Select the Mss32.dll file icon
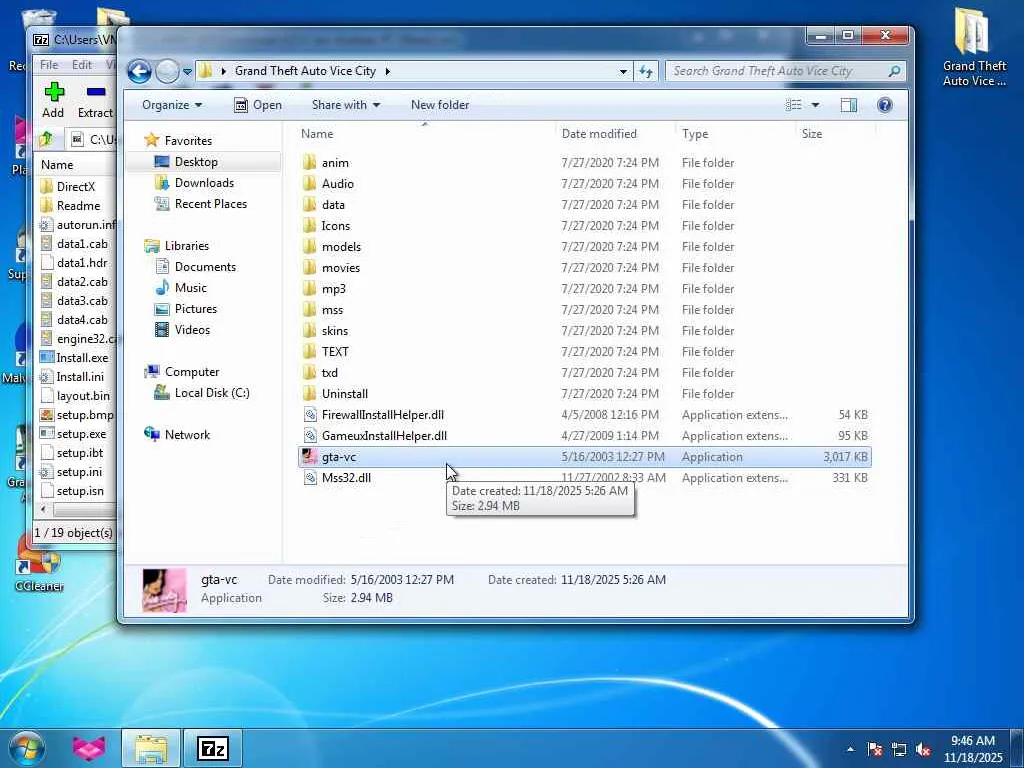This screenshot has width=1024, height=768. tap(310, 477)
